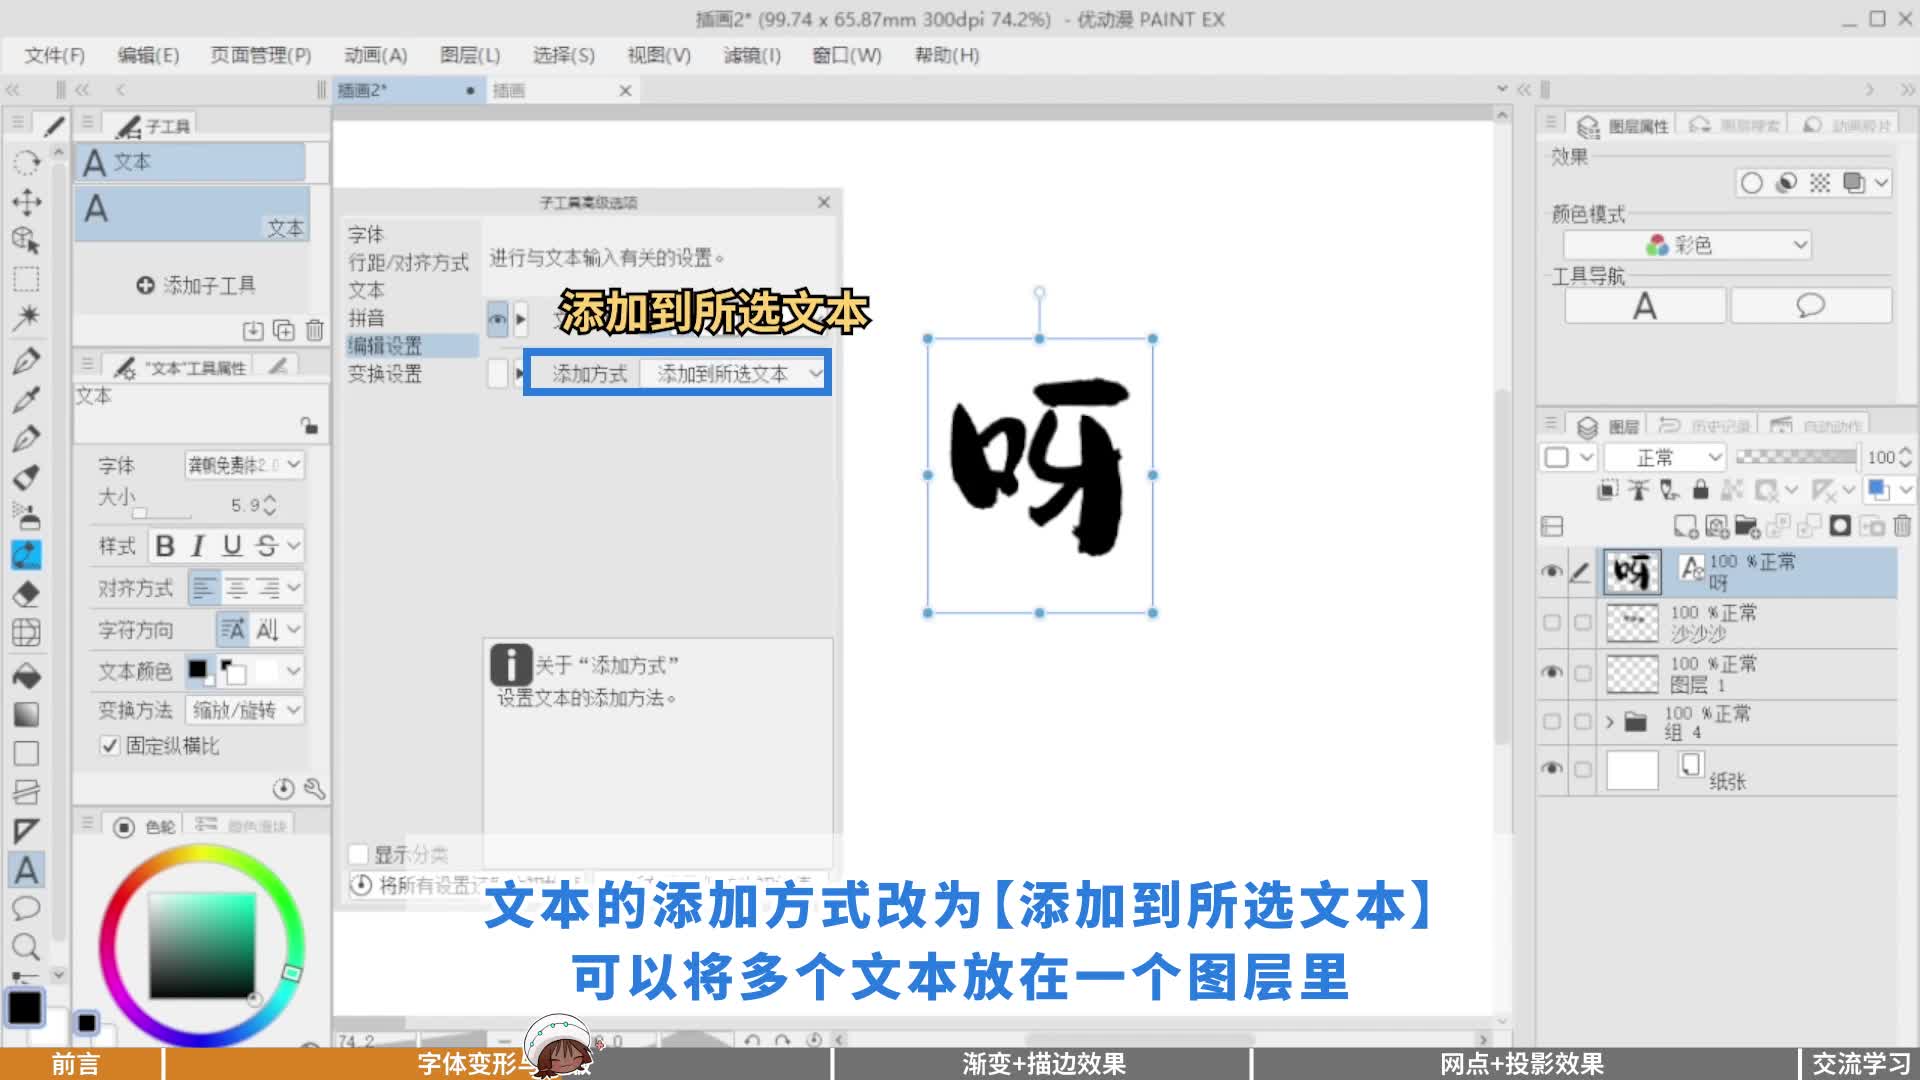
Task: Click the layer opacity slider bar
Action: point(1796,457)
